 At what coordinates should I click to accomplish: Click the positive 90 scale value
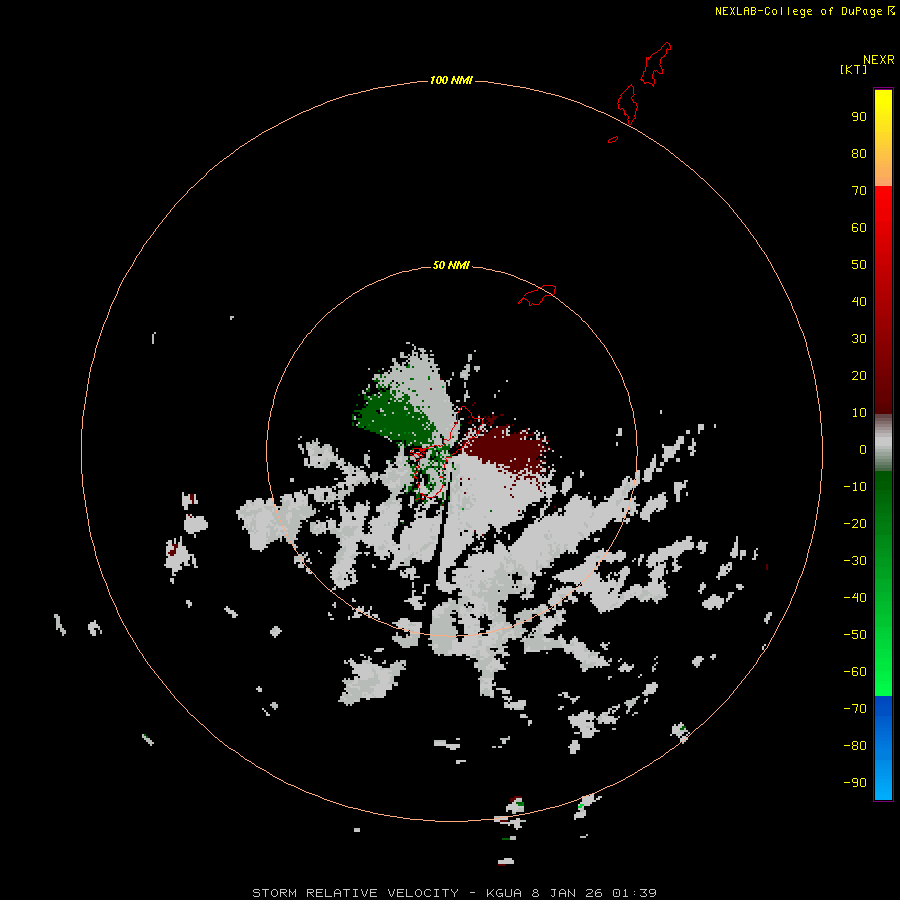859,117
